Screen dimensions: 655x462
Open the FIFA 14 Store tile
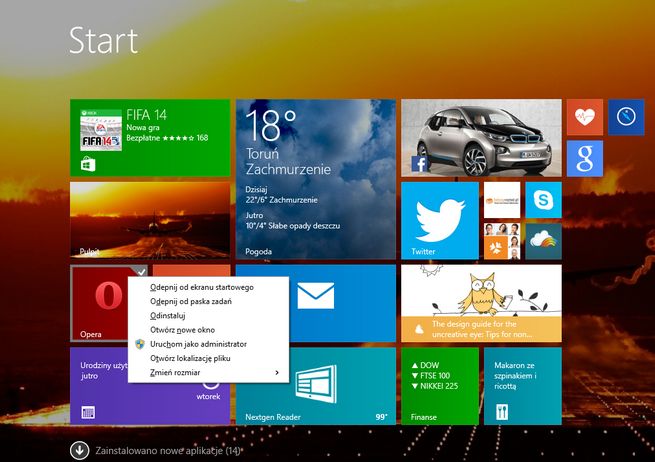click(x=150, y=138)
